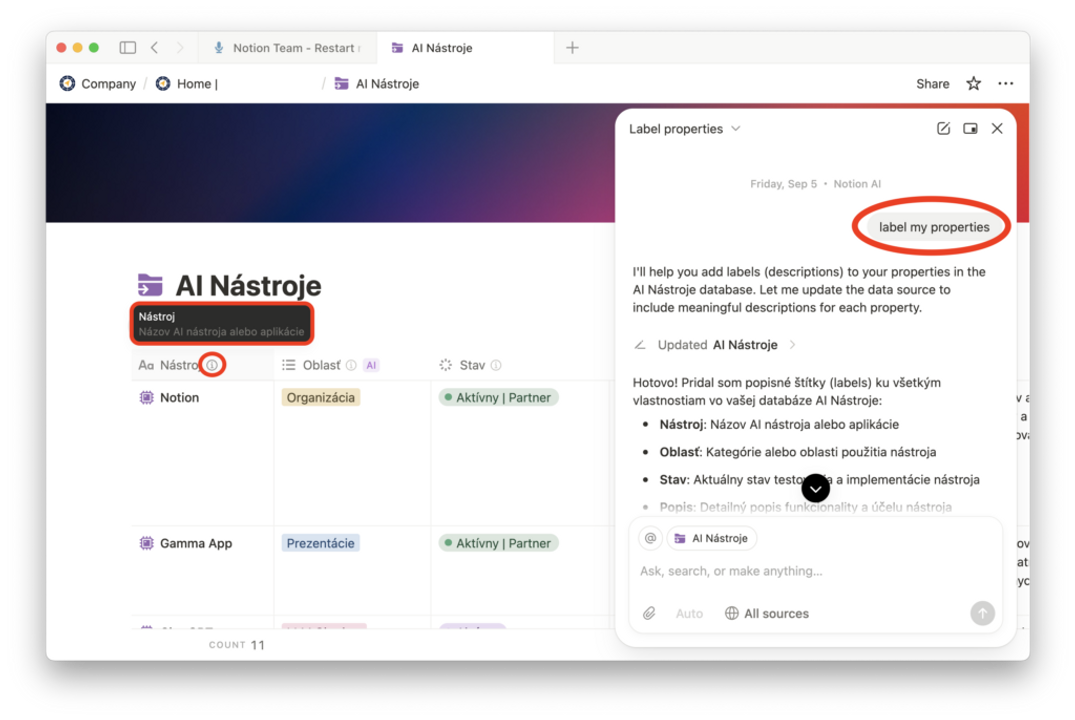Switch AI panel to sidebar mode icon

970,128
